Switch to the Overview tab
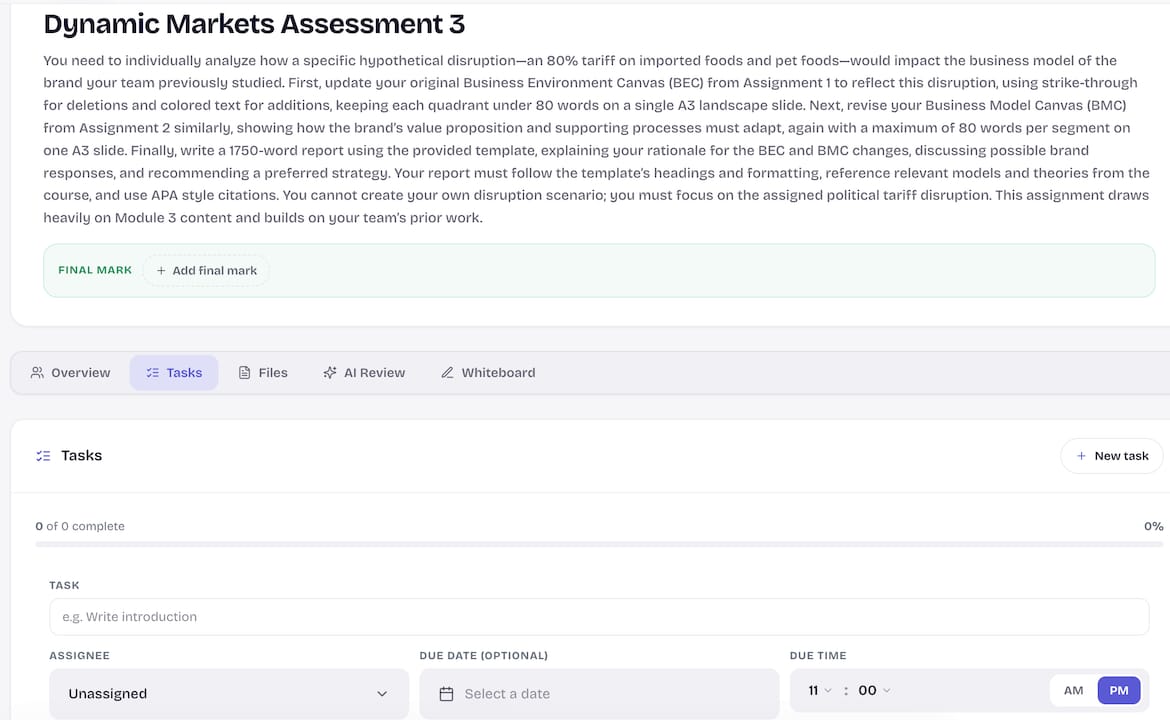 coord(70,372)
